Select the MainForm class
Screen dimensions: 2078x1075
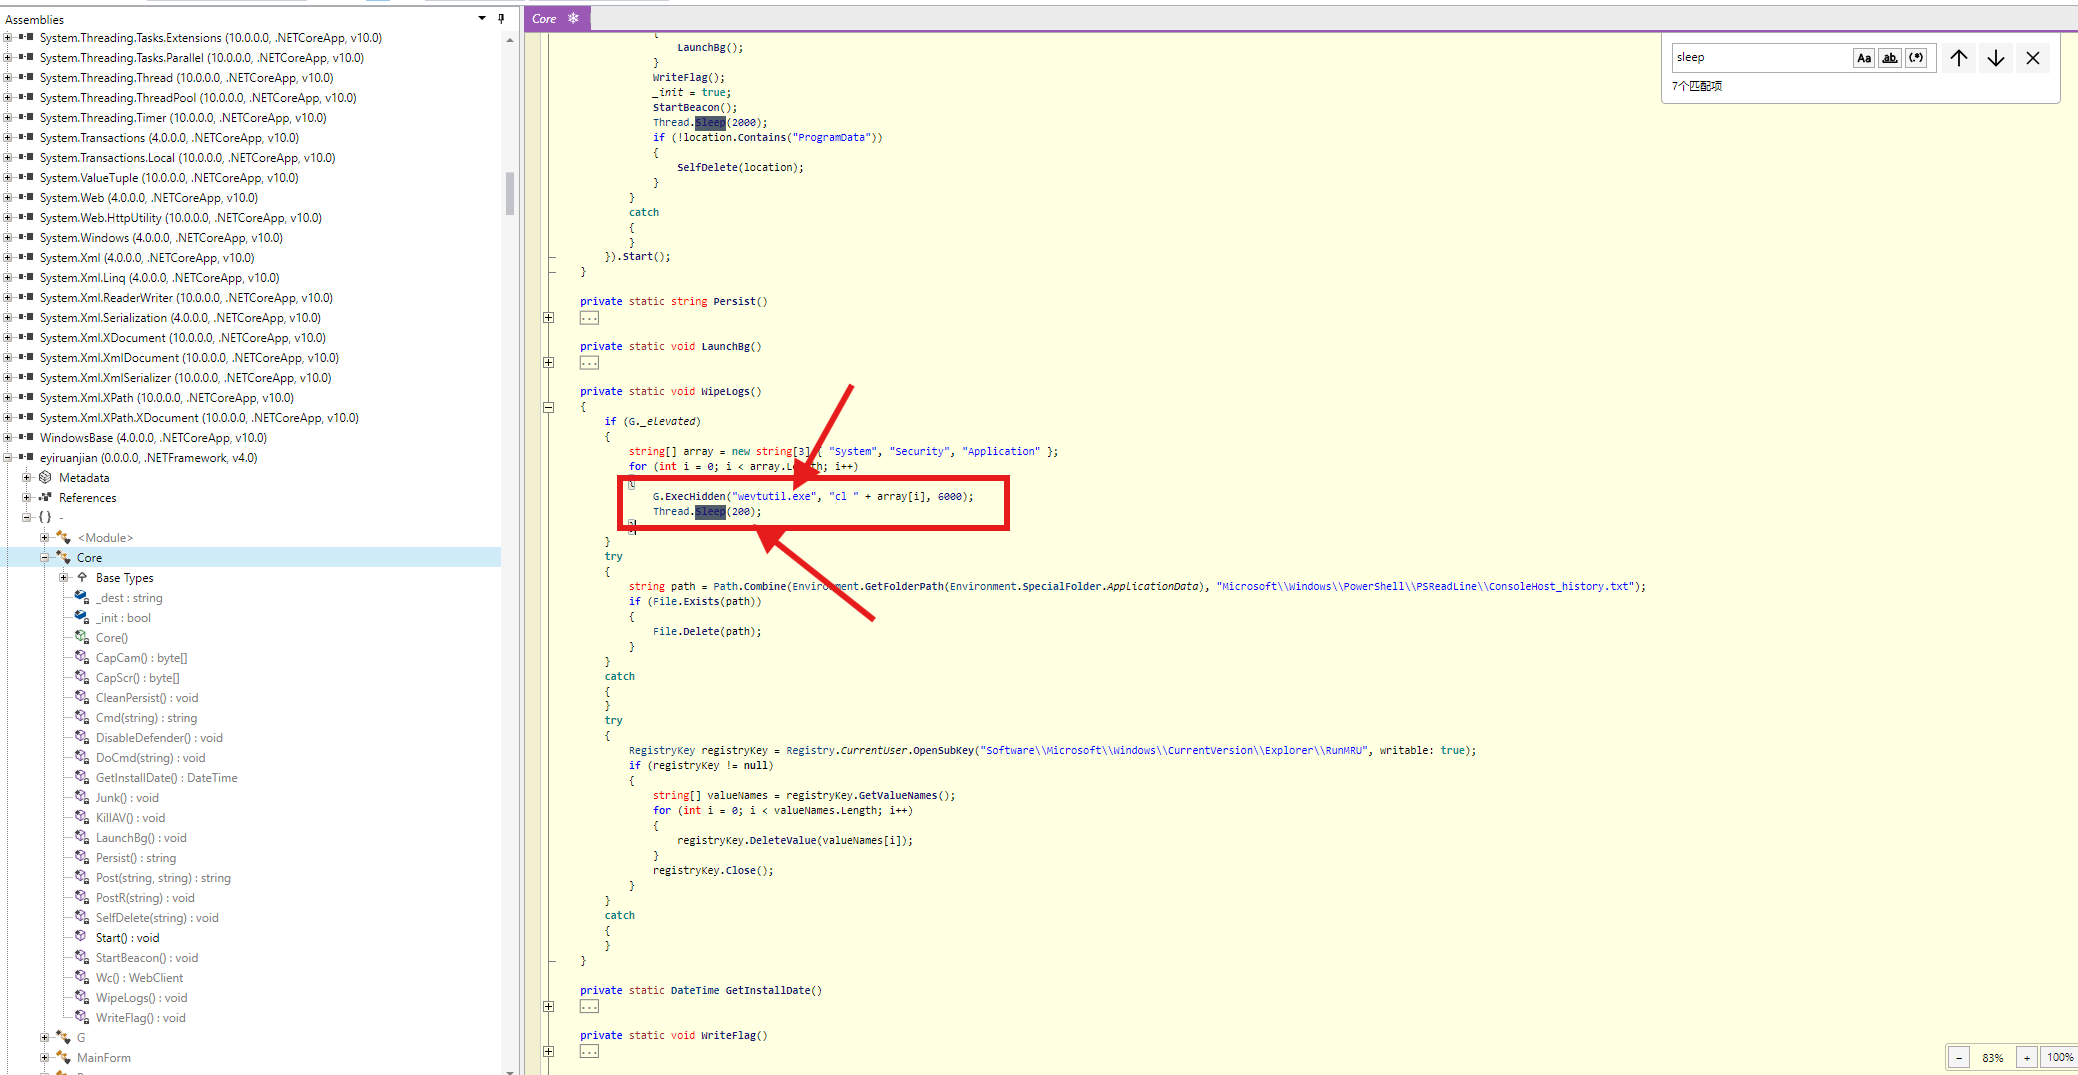pyautogui.click(x=103, y=1058)
